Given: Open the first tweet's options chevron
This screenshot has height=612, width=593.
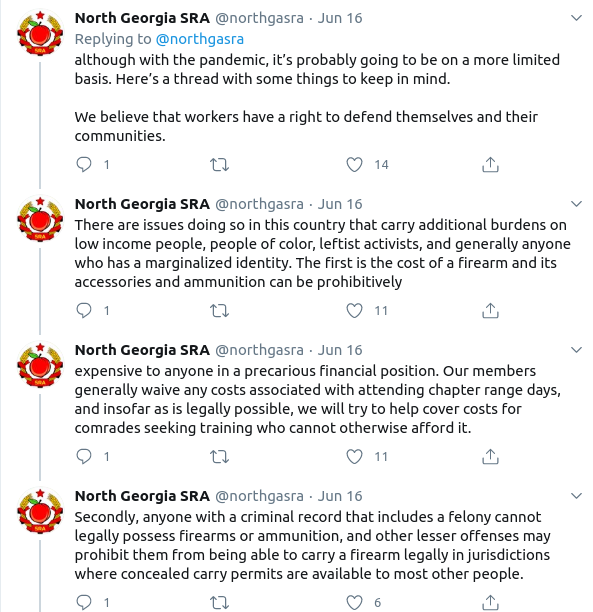Looking at the screenshot, I should point(576,18).
